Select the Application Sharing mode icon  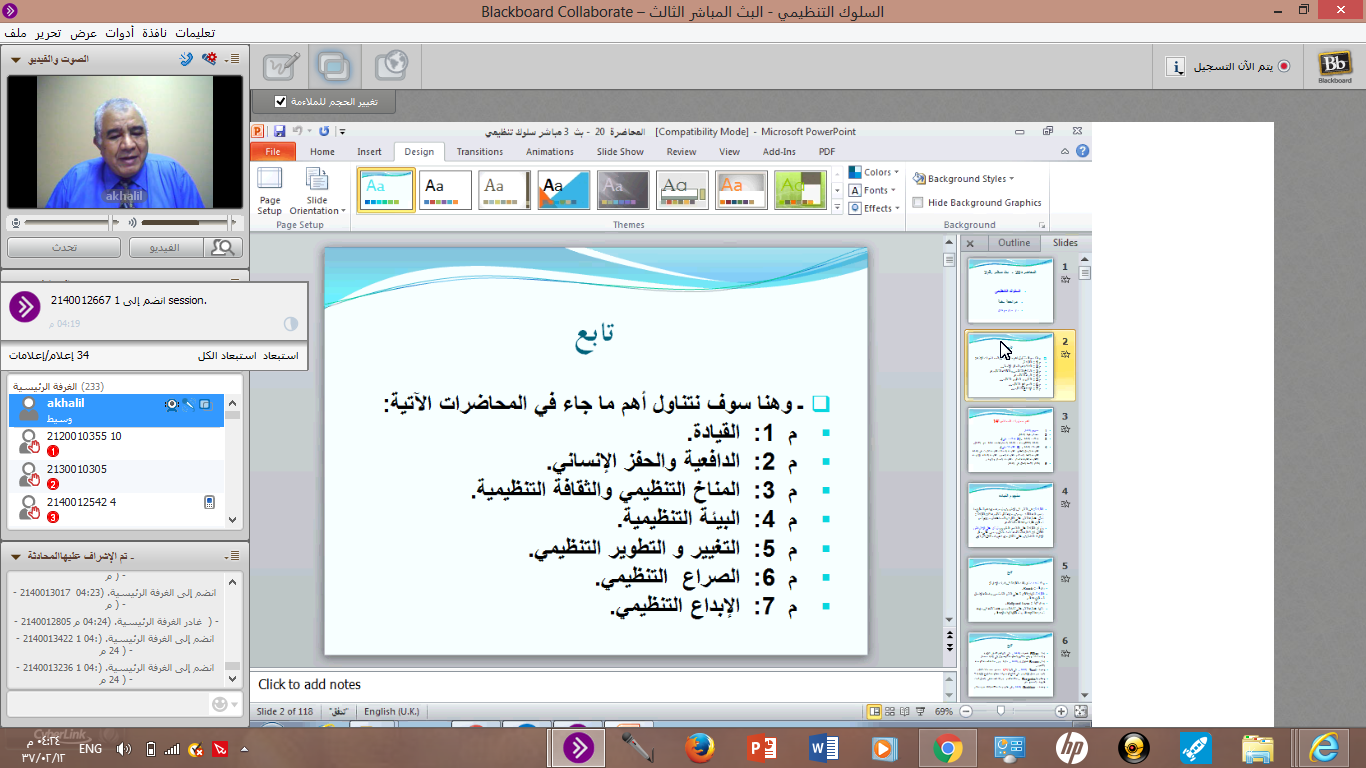(x=333, y=66)
